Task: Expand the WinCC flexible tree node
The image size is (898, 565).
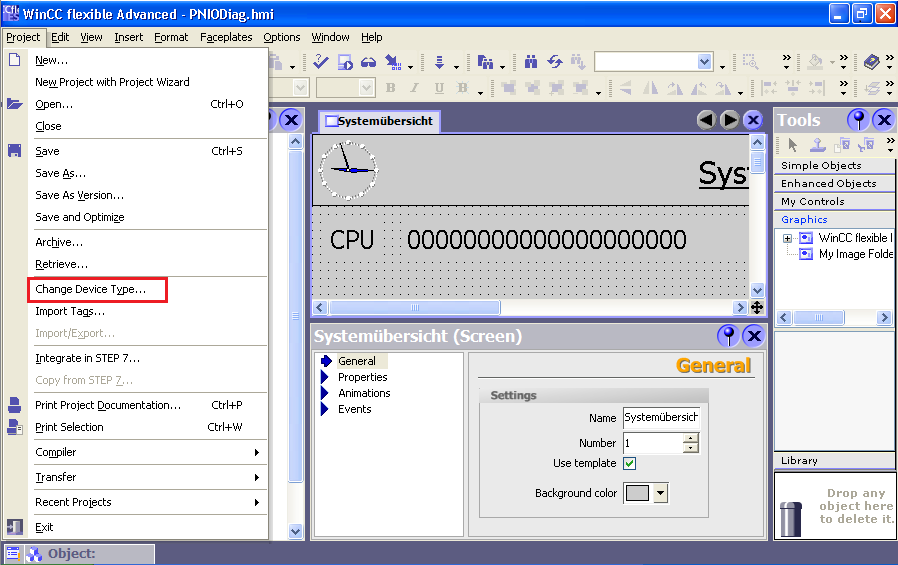Action: pyautogui.click(x=788, y=238)
